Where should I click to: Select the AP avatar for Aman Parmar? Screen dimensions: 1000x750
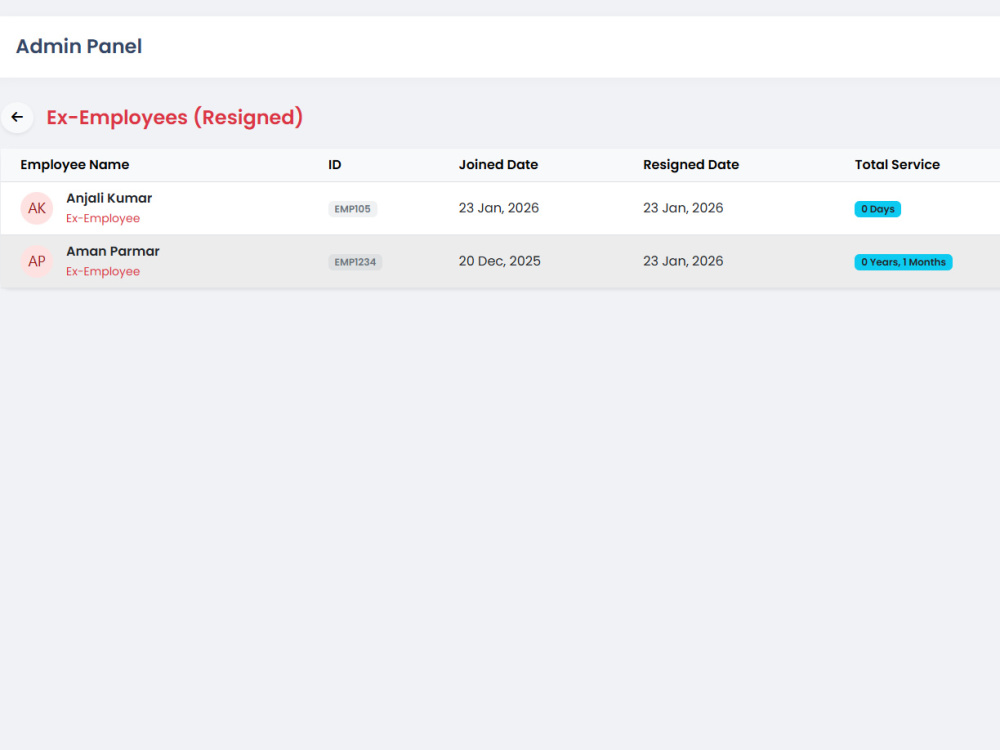pyautogui.click(x=36, y=261)
